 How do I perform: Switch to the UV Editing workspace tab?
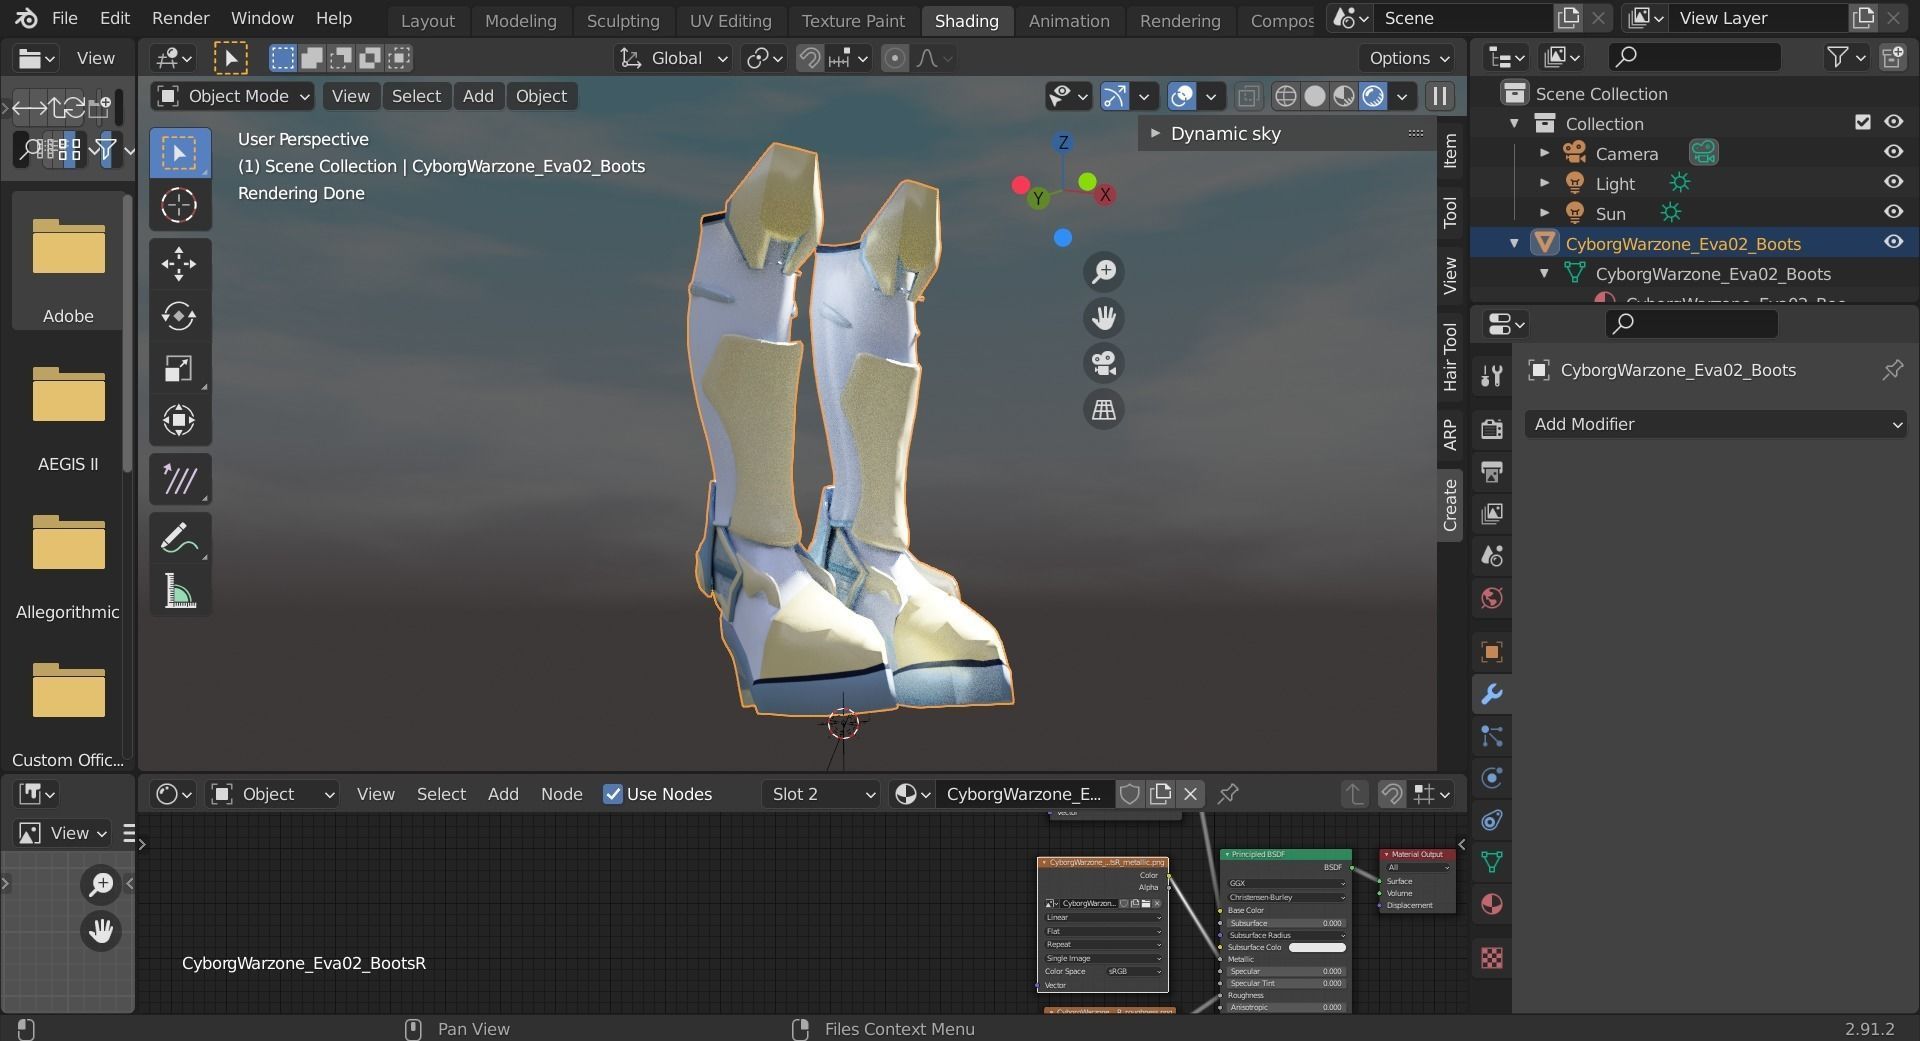coord(730,21)
